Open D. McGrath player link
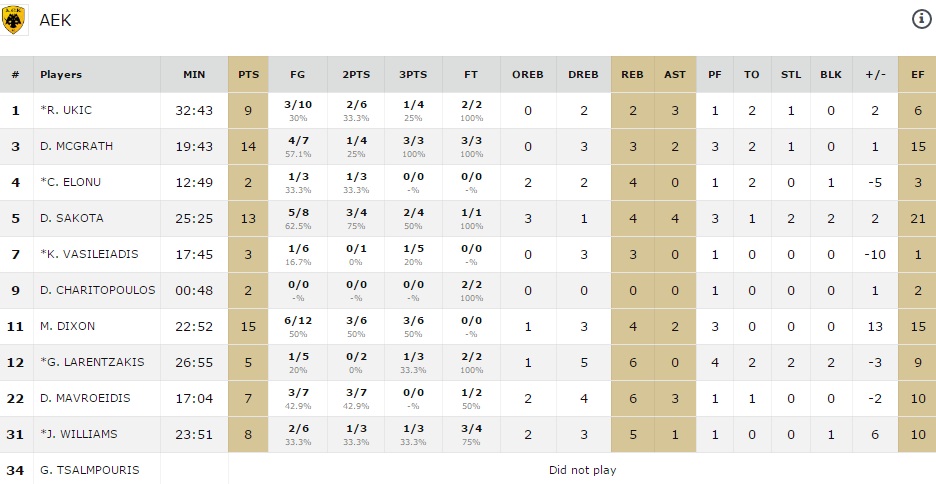Screen dimensions: 936x484 pos(76,146)
